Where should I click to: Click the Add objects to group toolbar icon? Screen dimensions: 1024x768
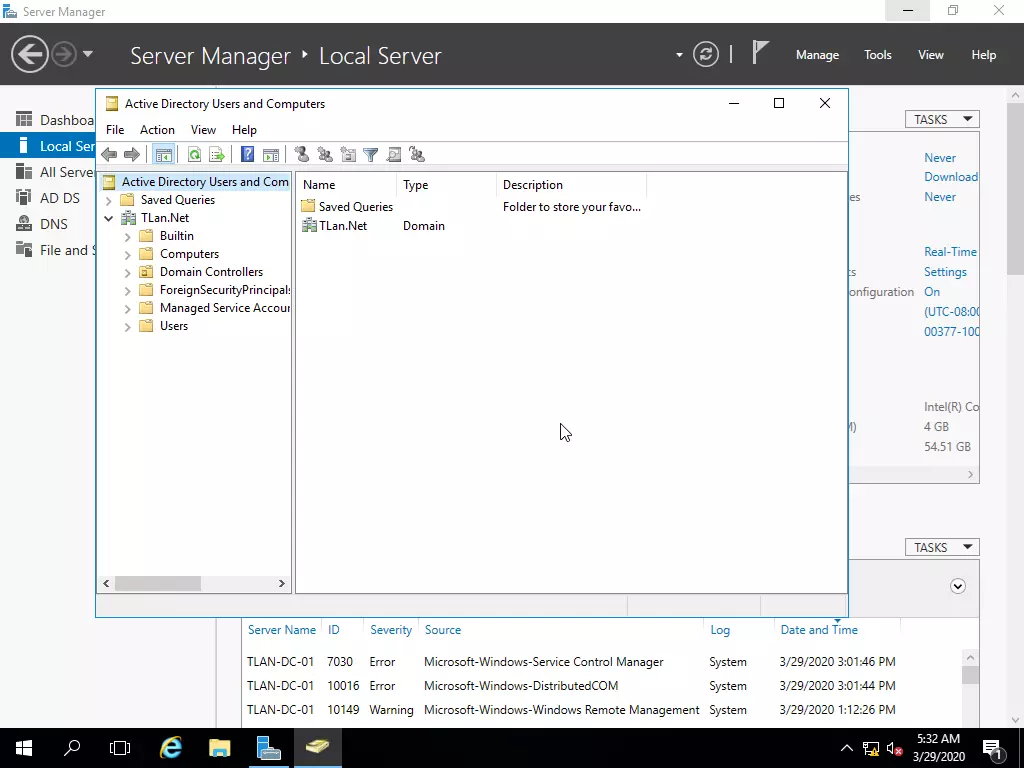(x=417, y=155)
